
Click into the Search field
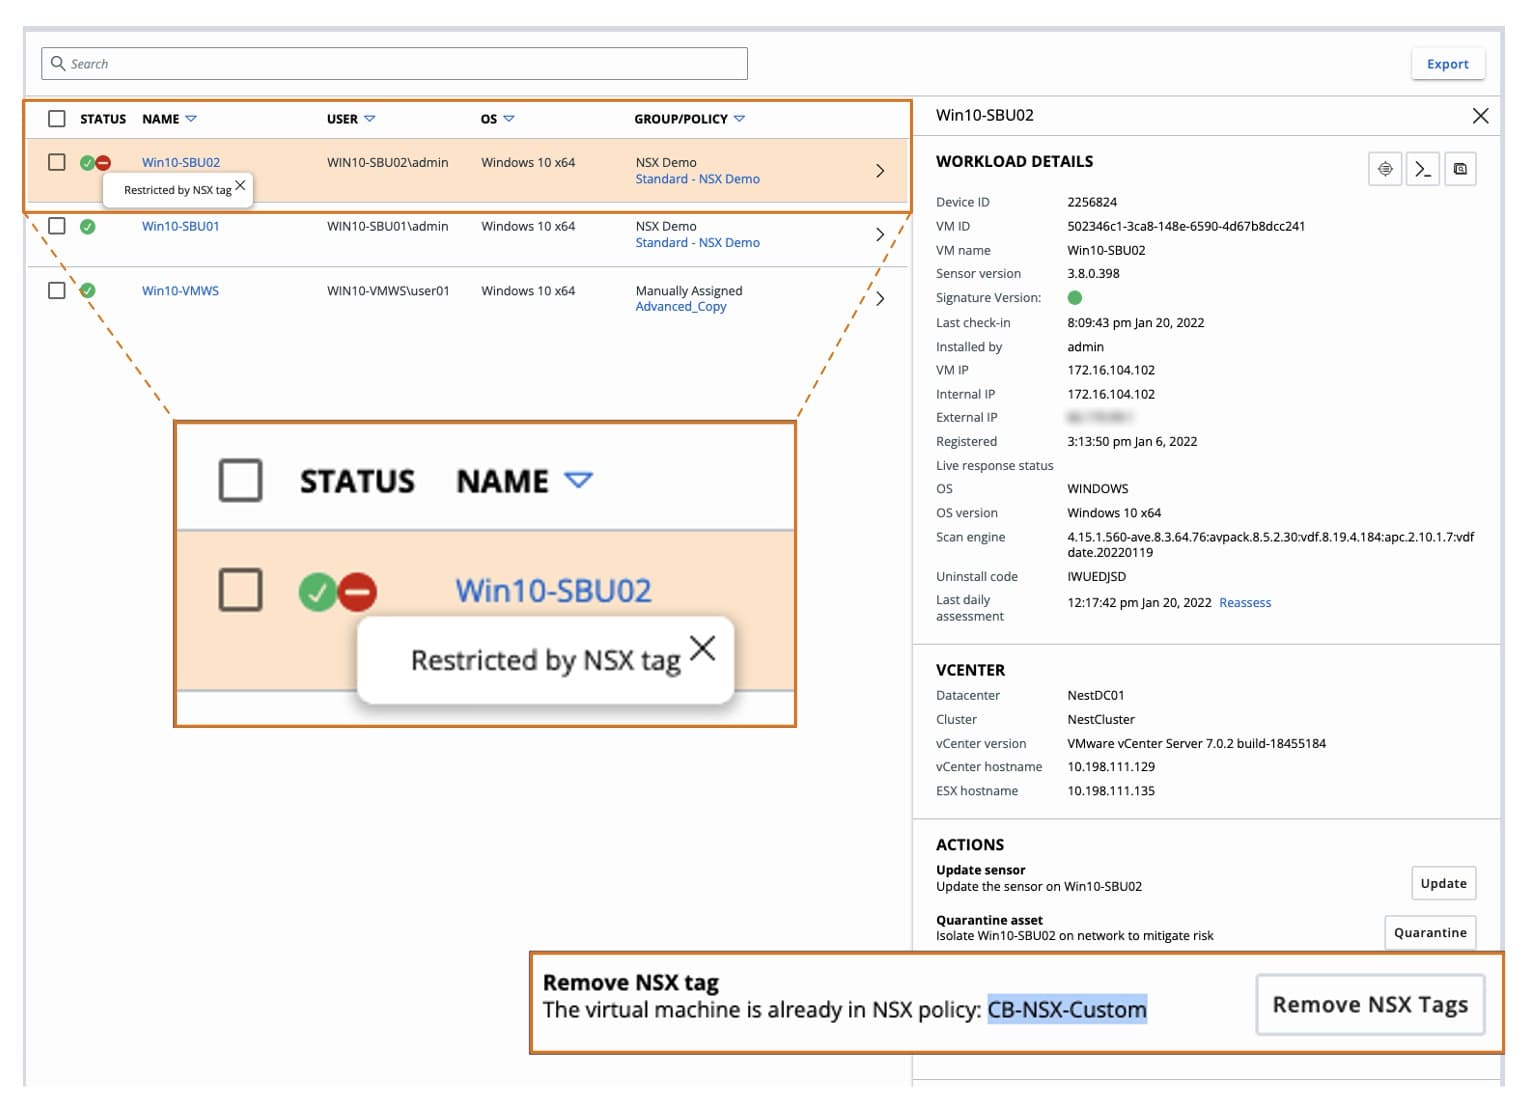(x=400, y=64)
